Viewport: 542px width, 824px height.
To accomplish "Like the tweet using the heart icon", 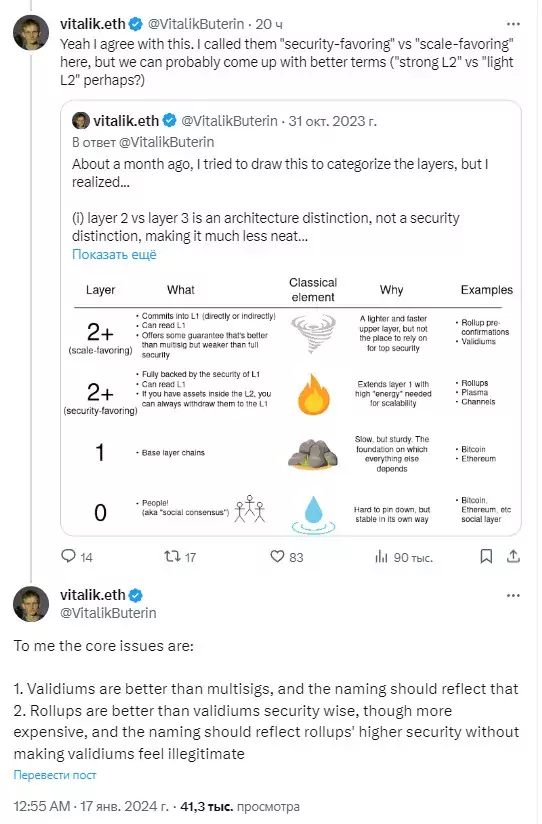I will [277, 556].
